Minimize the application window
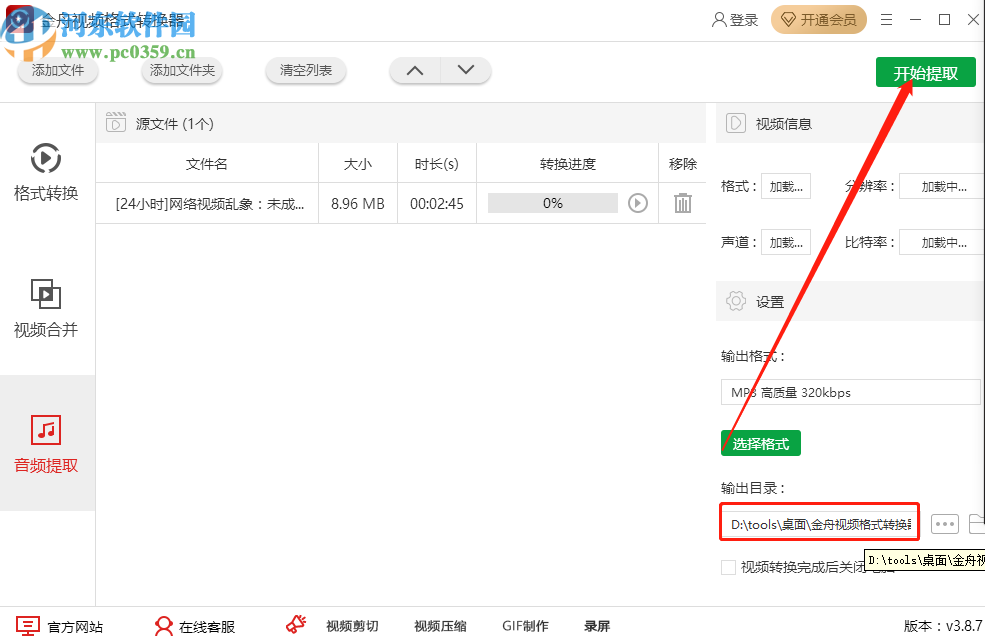Image resolution: width=985 pixels, height=639 pixels. click(x=915, y=19)
